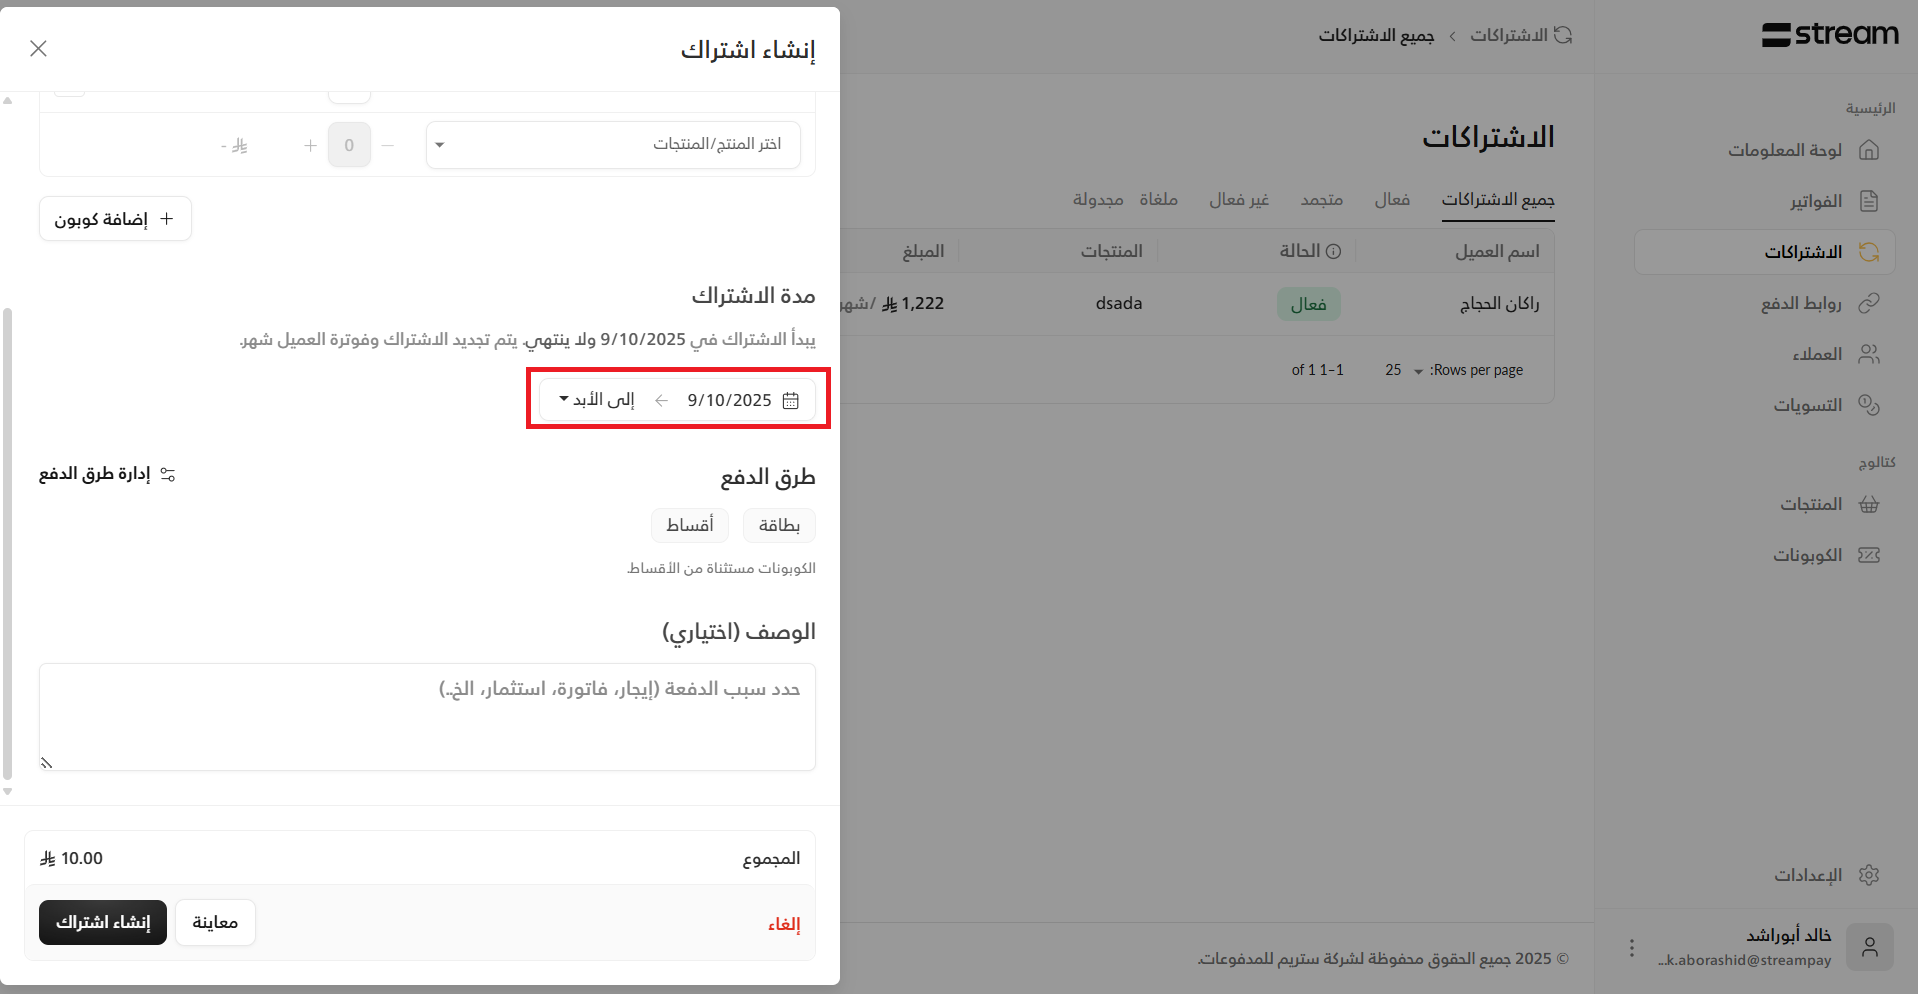The width and height of the screenshot is (1918, 994).
Task: Click the customers people icon in sidebar
Action: coord(1868,354)
